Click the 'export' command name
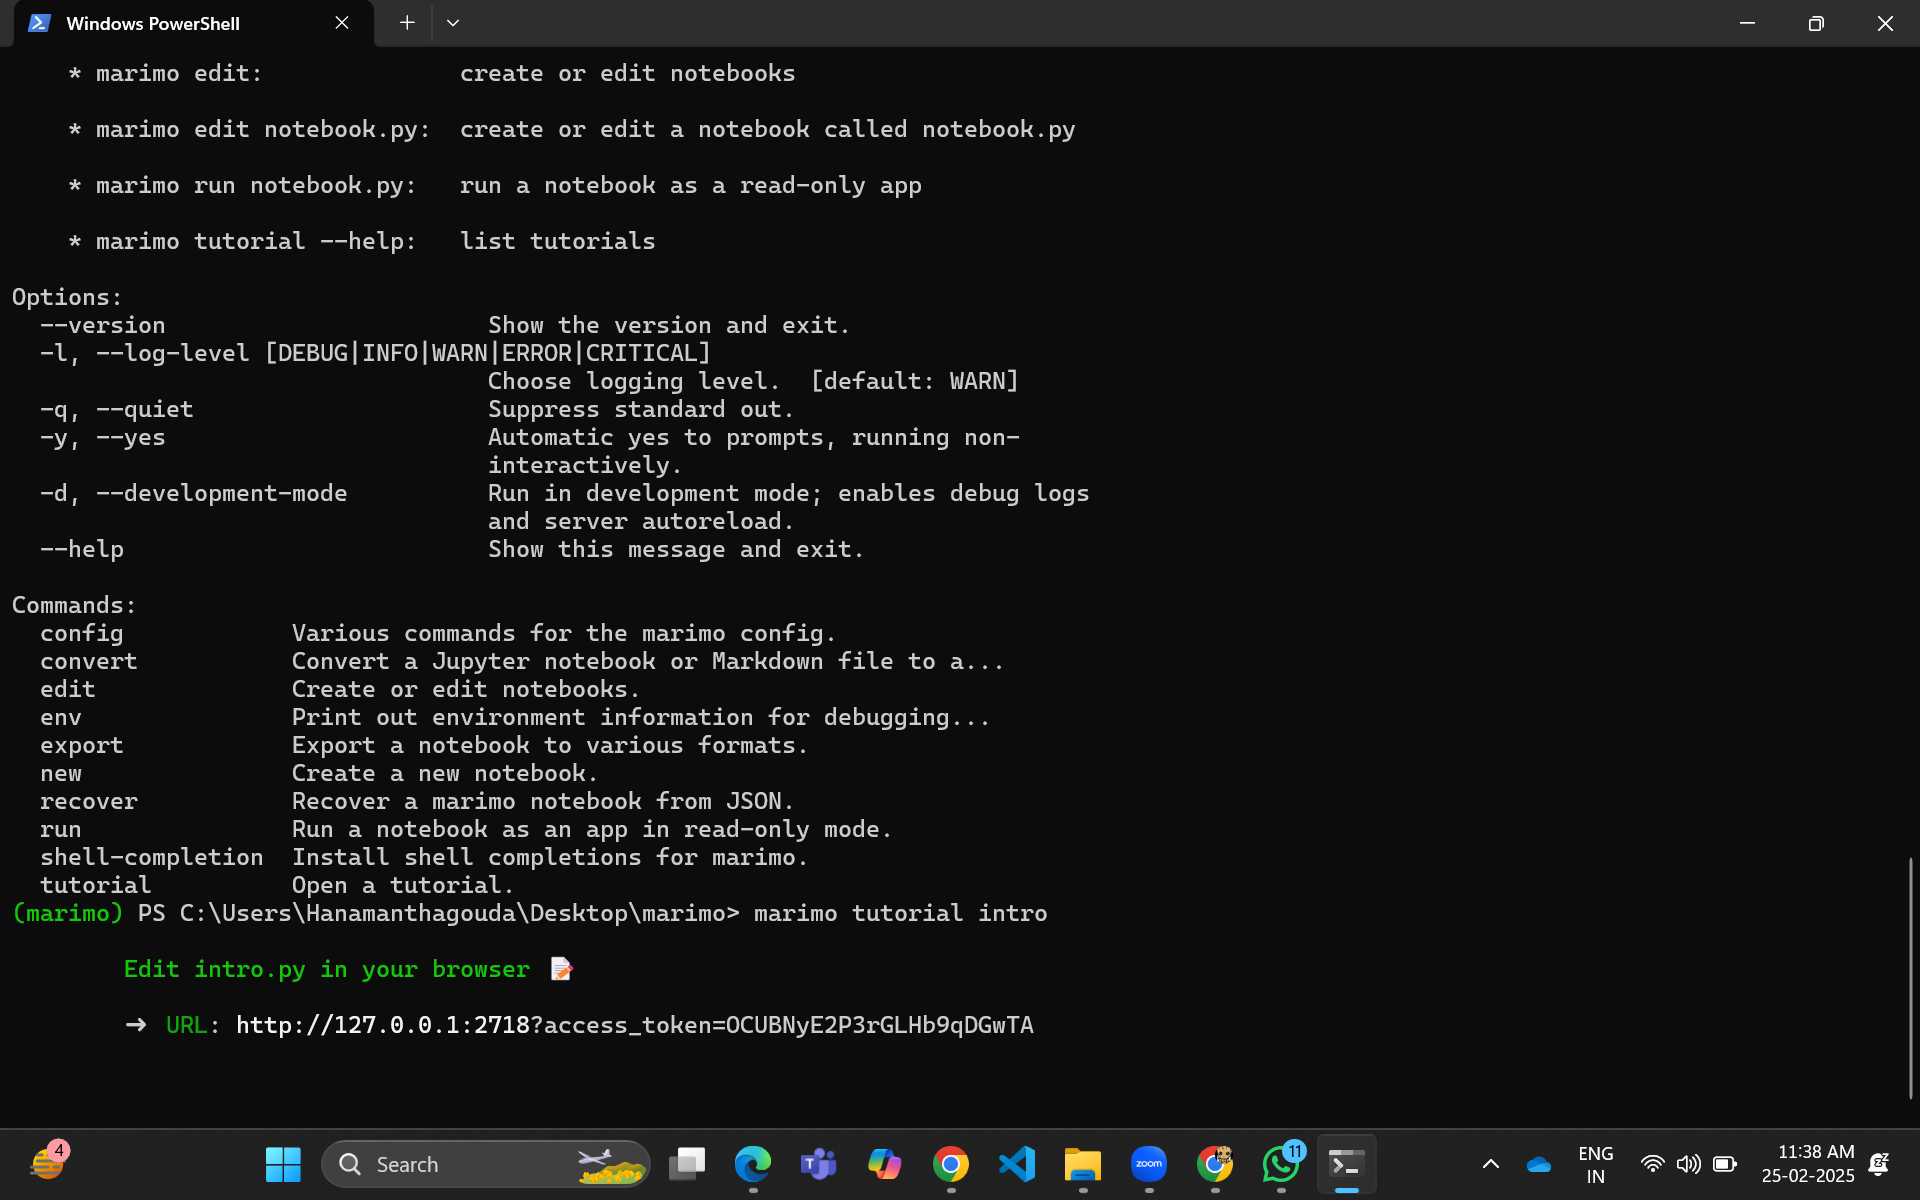Image resolution: width=1920 pixels, height=1200 pixels. click(x=82, y=745)
